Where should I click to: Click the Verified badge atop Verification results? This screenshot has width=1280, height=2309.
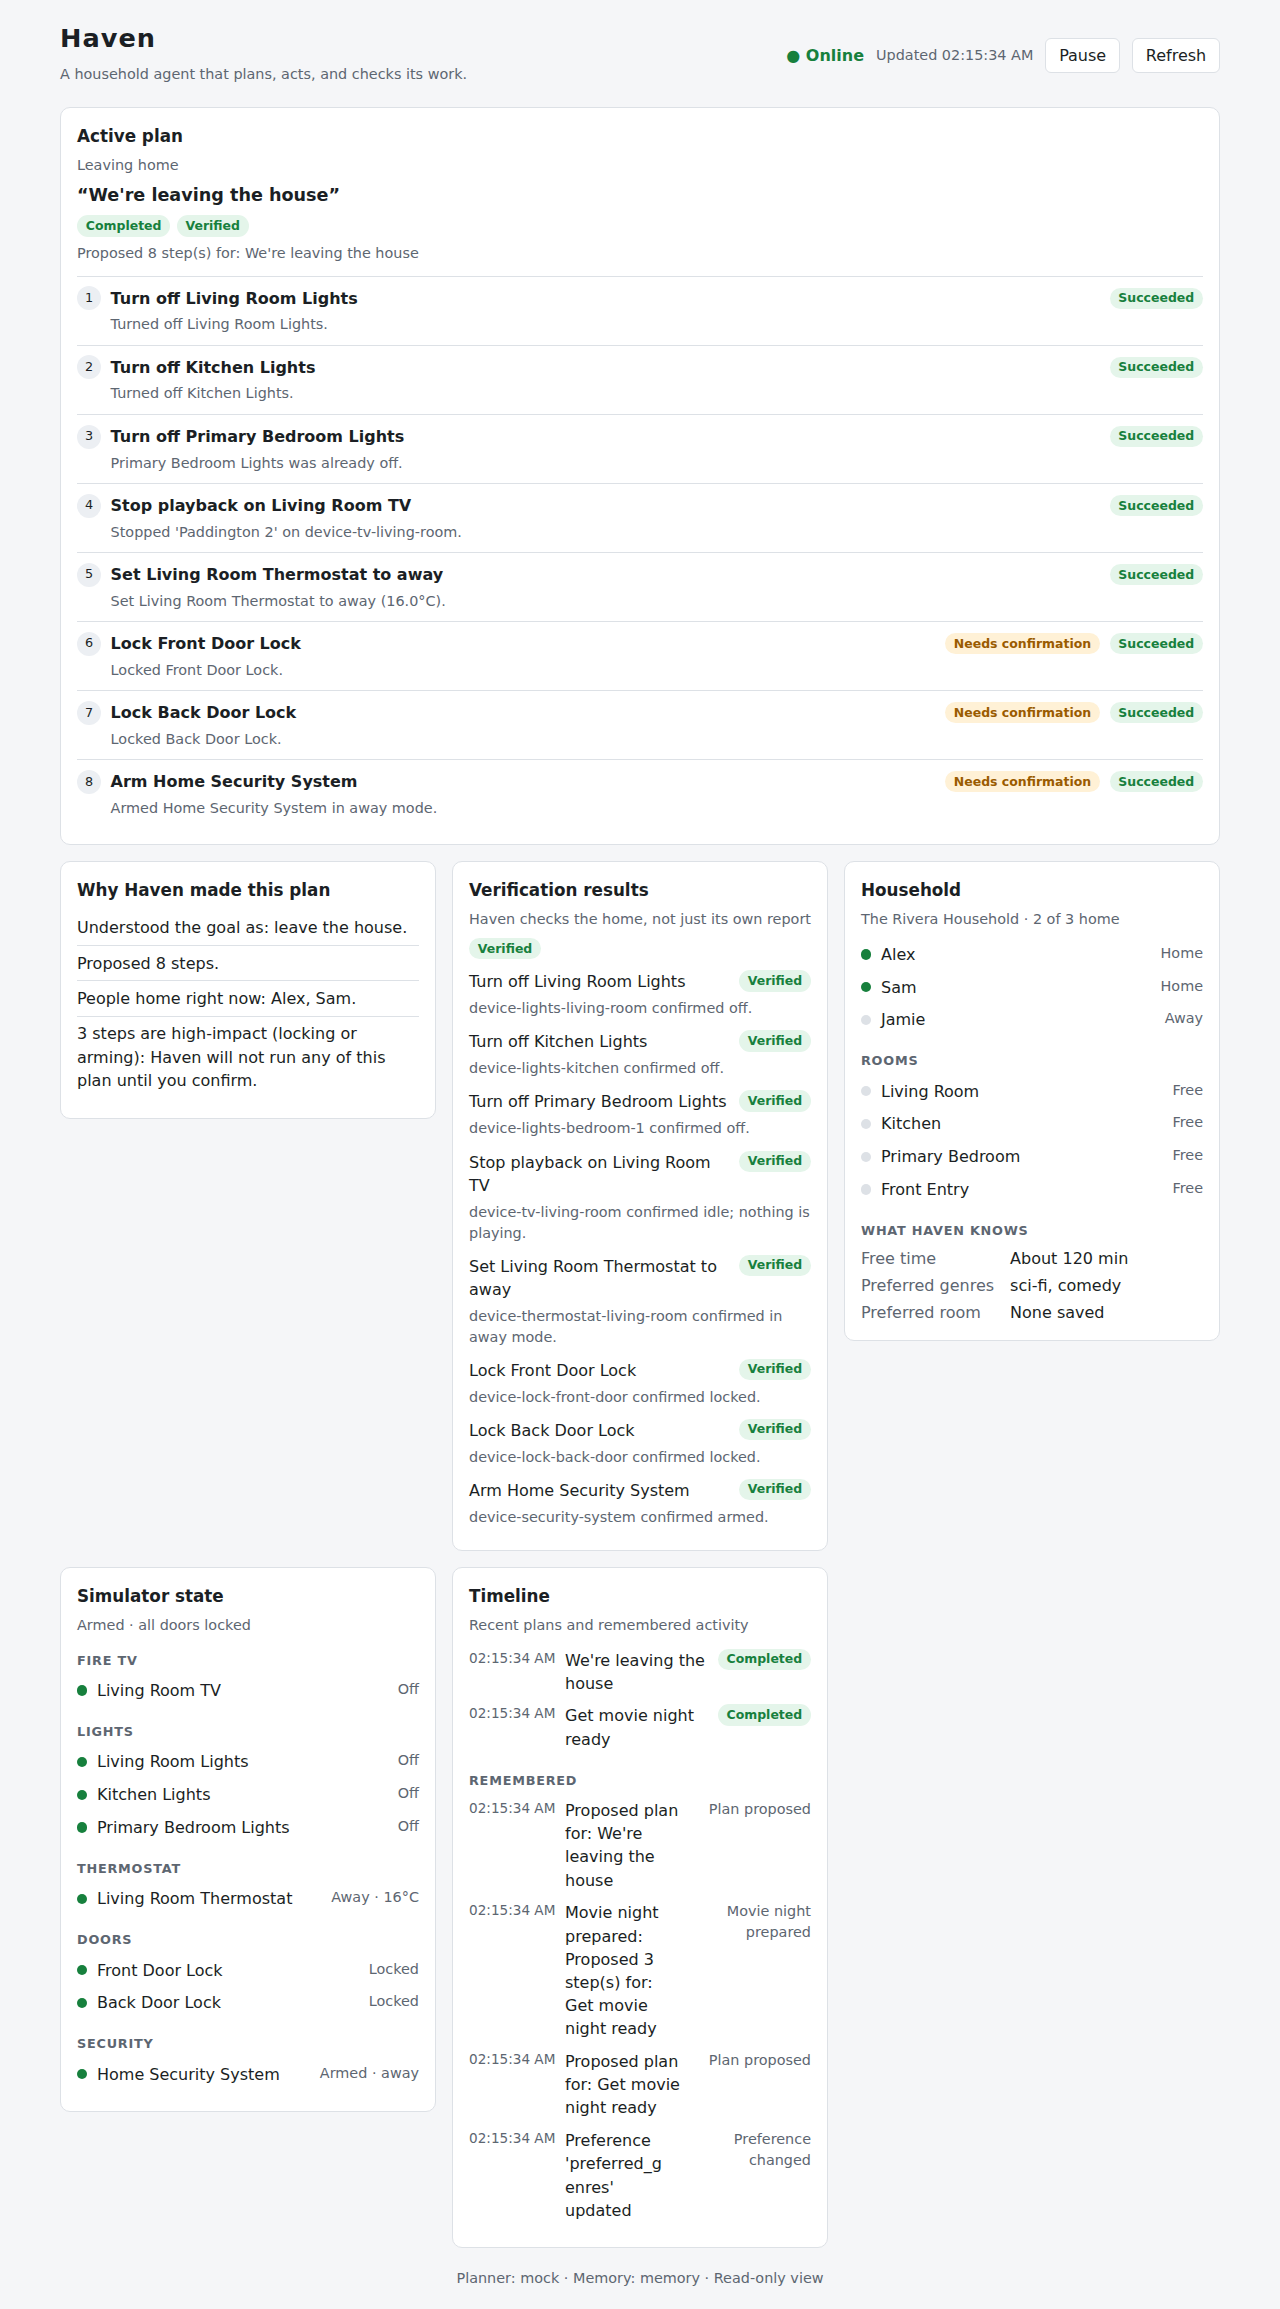[x=505, y=949]
